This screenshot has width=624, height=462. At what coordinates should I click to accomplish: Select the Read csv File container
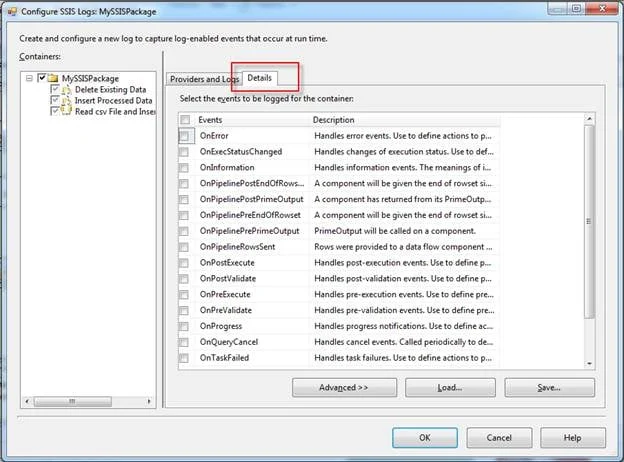[115, 111]
